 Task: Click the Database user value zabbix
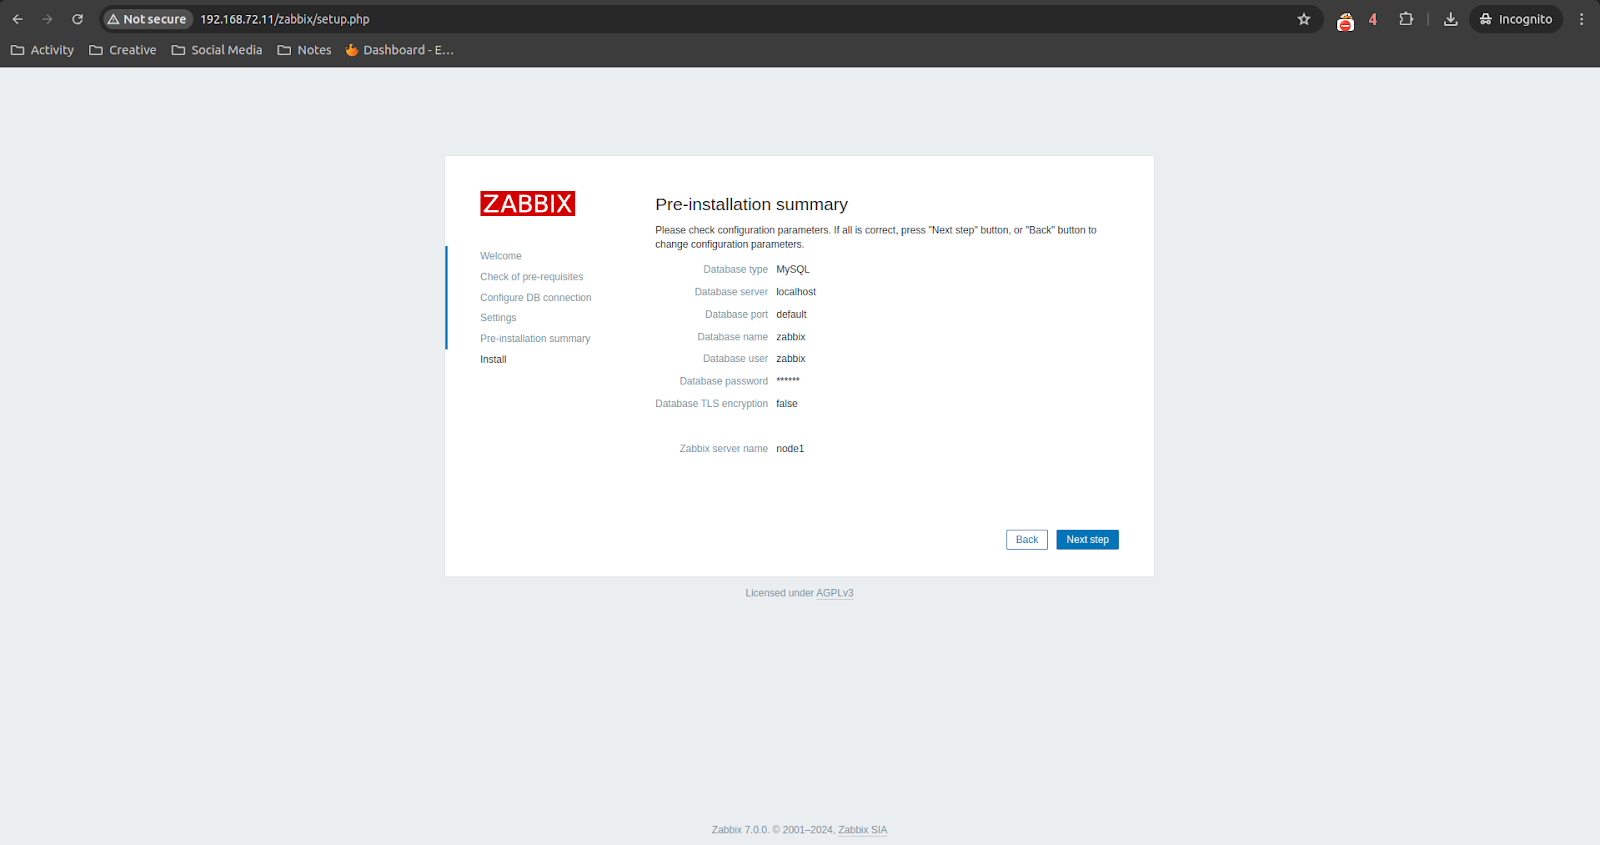coord(791,359)
